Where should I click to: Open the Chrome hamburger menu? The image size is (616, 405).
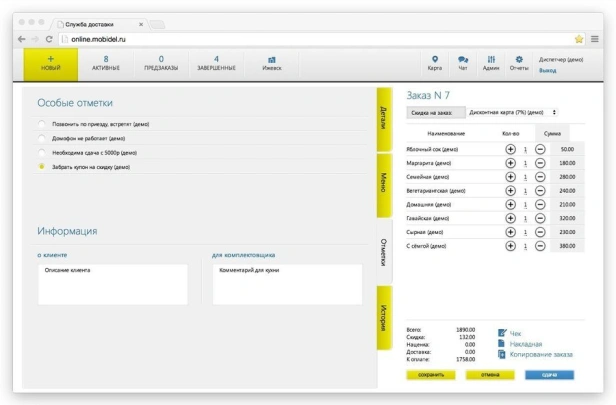pos(594,38)
